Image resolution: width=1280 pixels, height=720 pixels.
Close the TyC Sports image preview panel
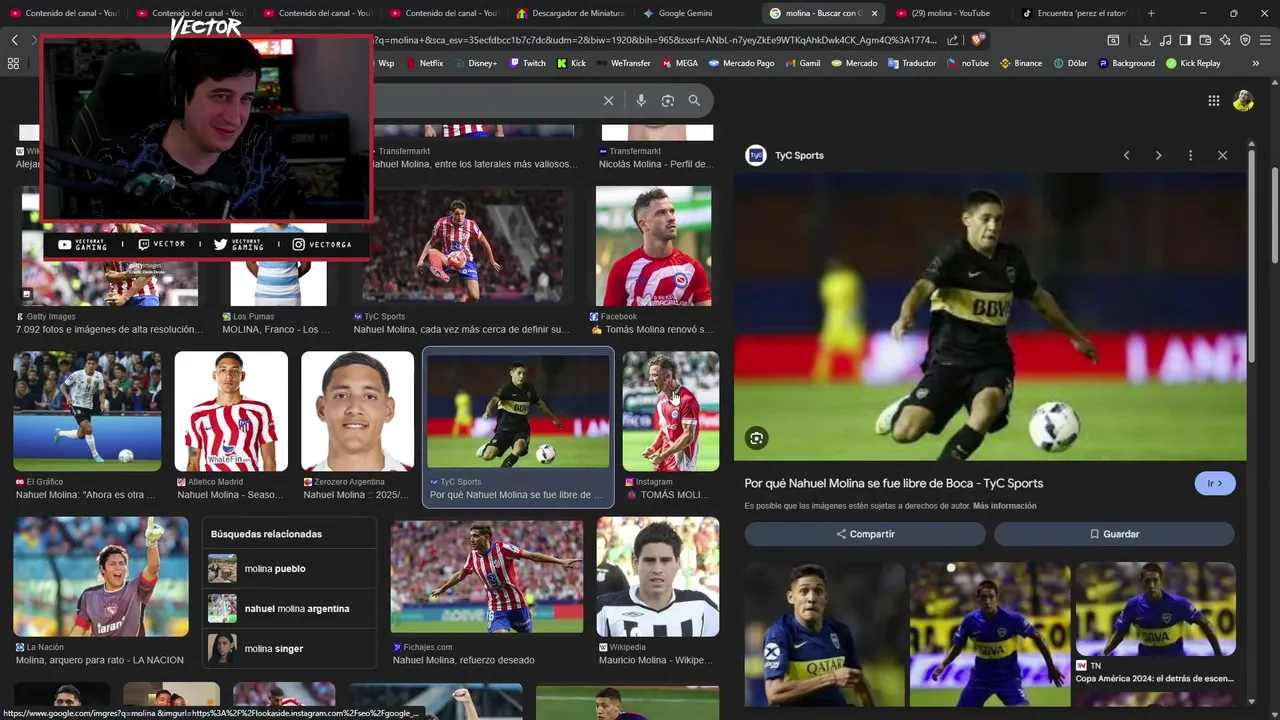(1222, 155)
